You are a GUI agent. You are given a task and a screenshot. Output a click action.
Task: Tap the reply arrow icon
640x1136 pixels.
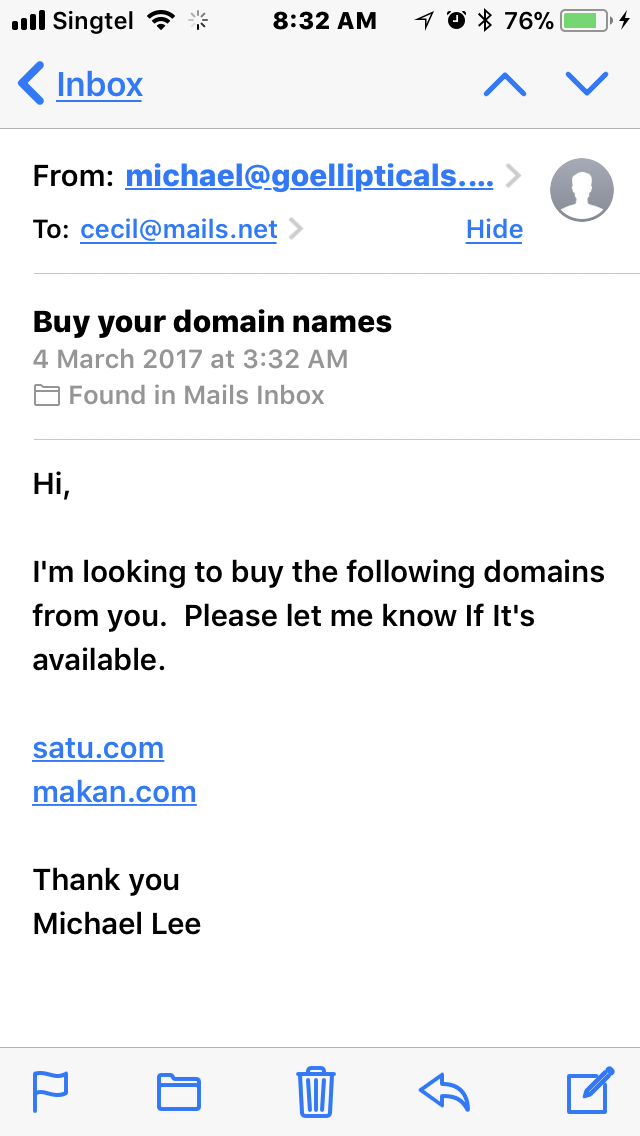(444, 1091)
